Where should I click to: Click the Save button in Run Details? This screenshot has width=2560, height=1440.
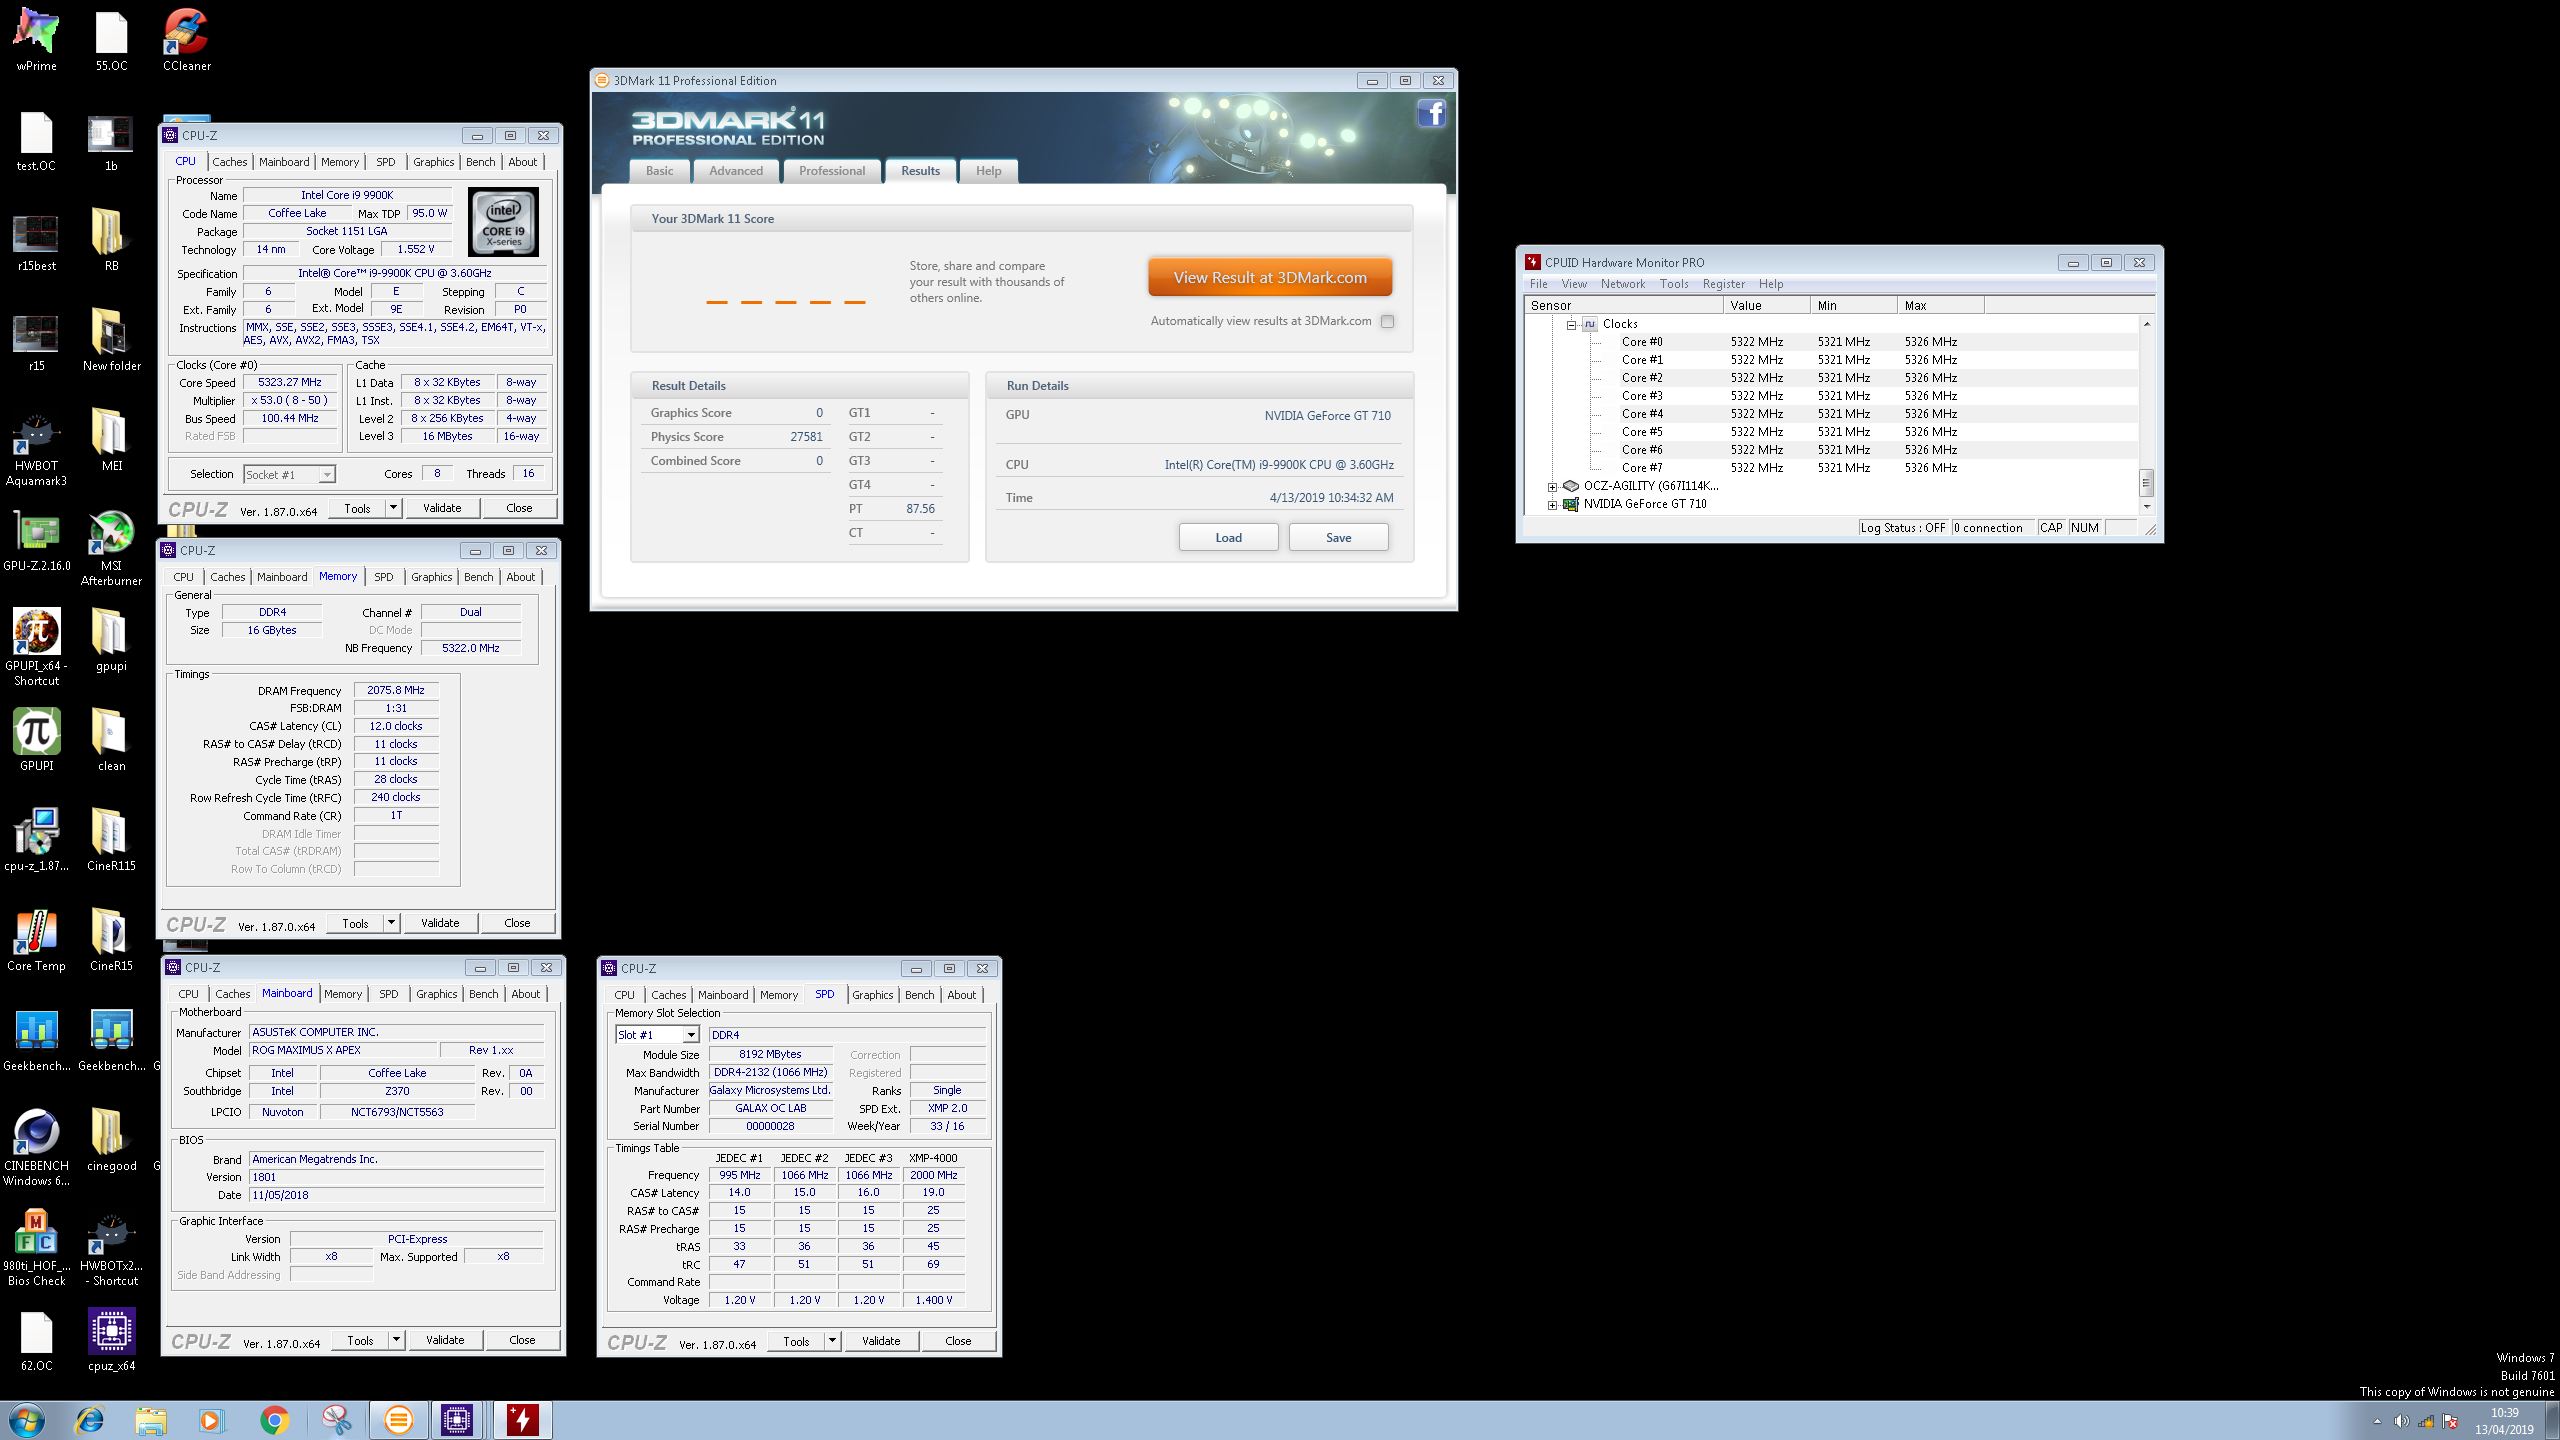[1338, 537]
